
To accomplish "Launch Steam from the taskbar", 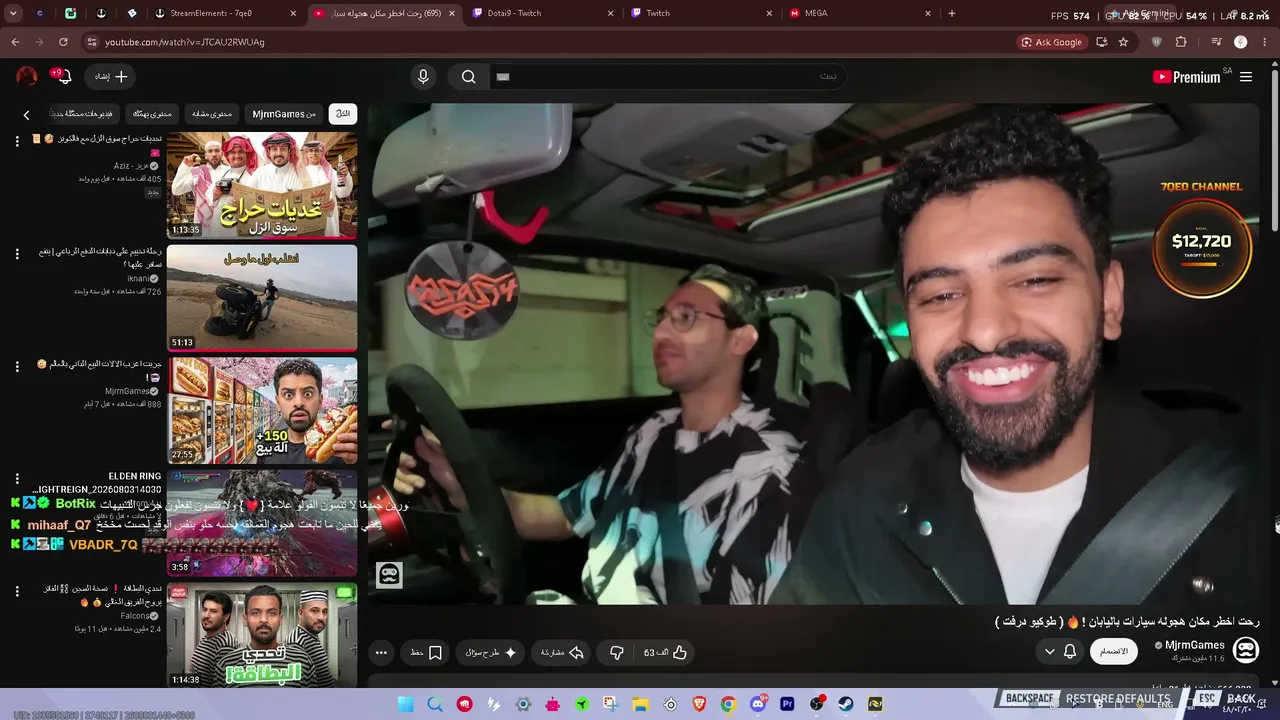I will coord(846,704).
